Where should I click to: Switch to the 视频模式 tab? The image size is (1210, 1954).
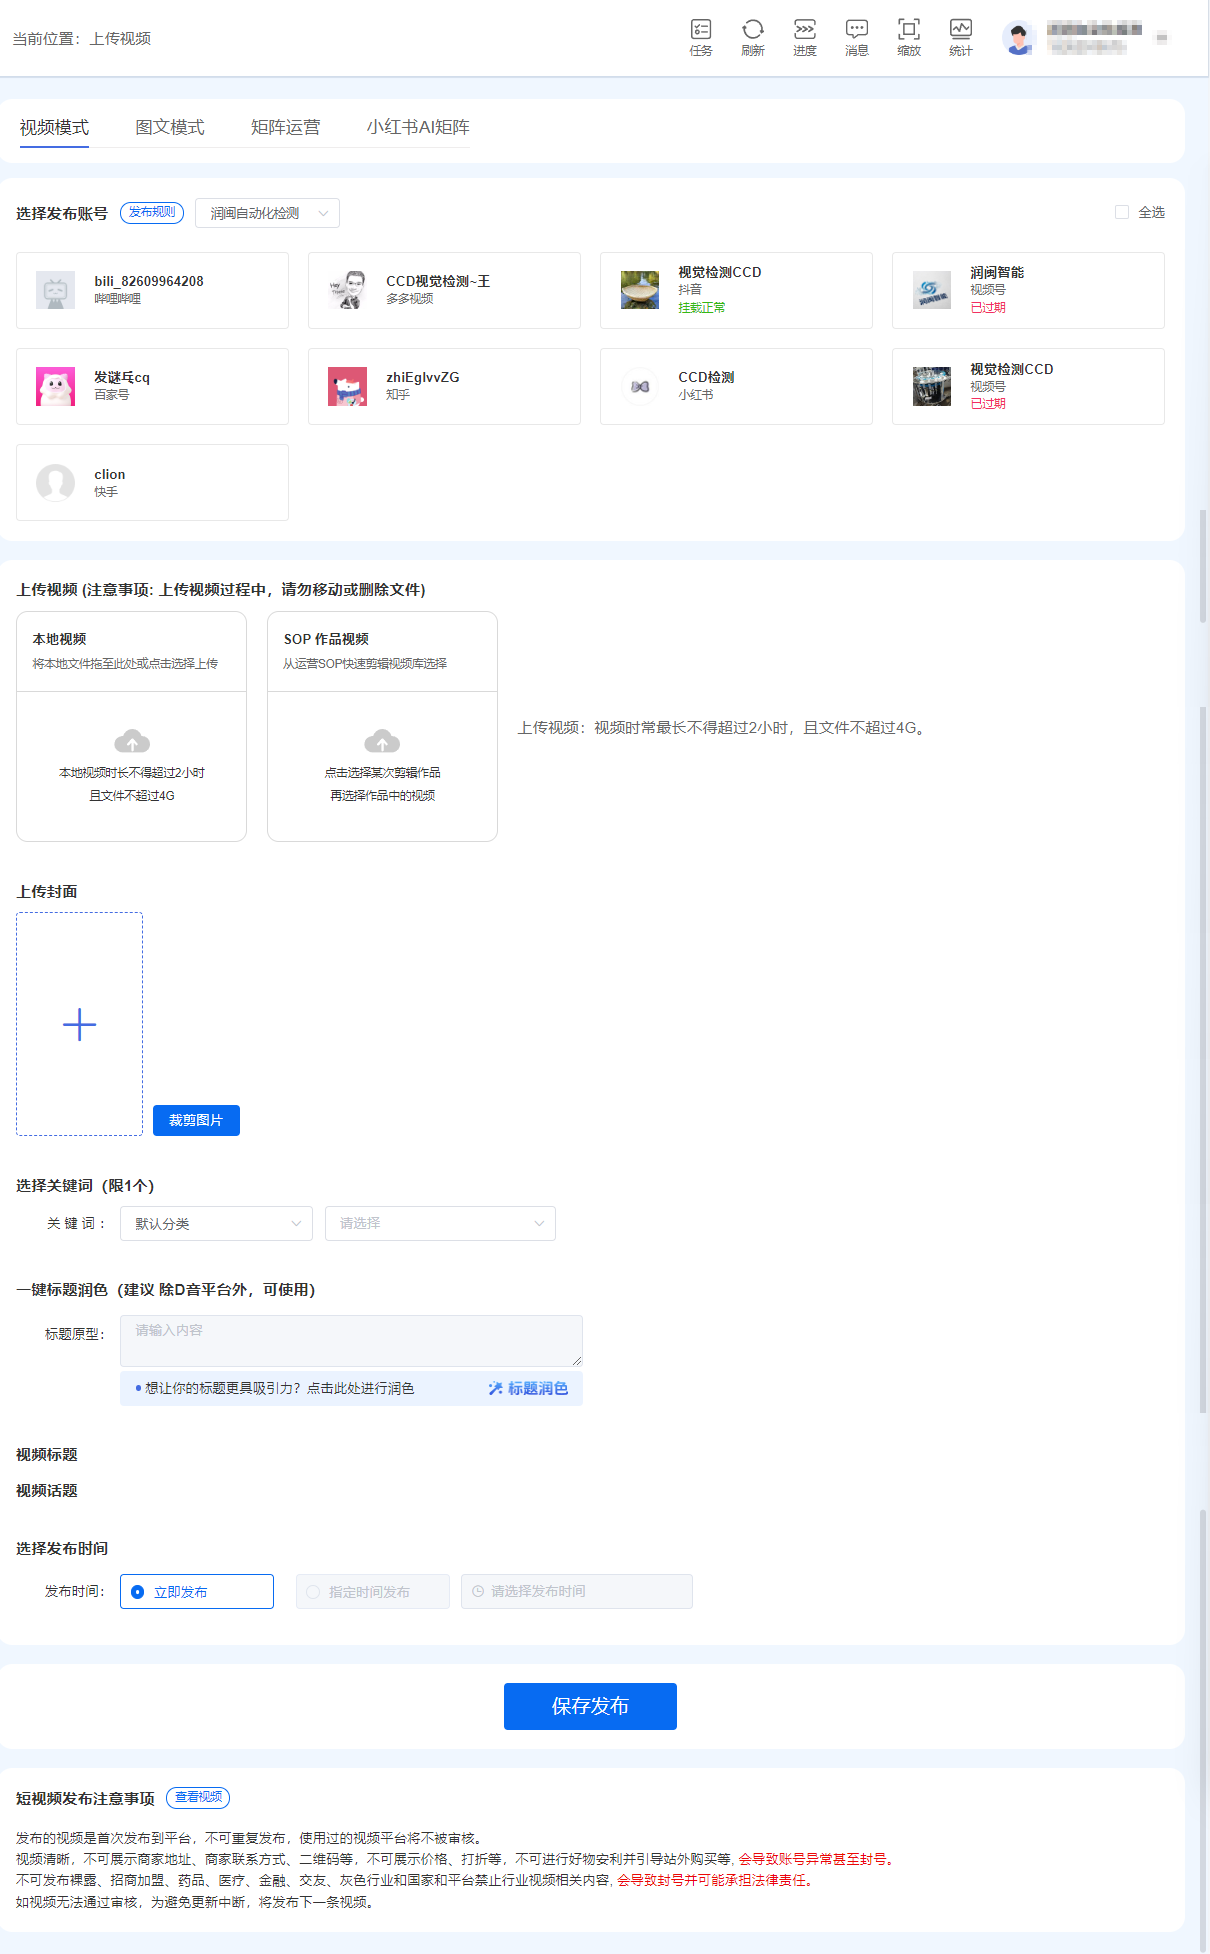tap(54, 127)
